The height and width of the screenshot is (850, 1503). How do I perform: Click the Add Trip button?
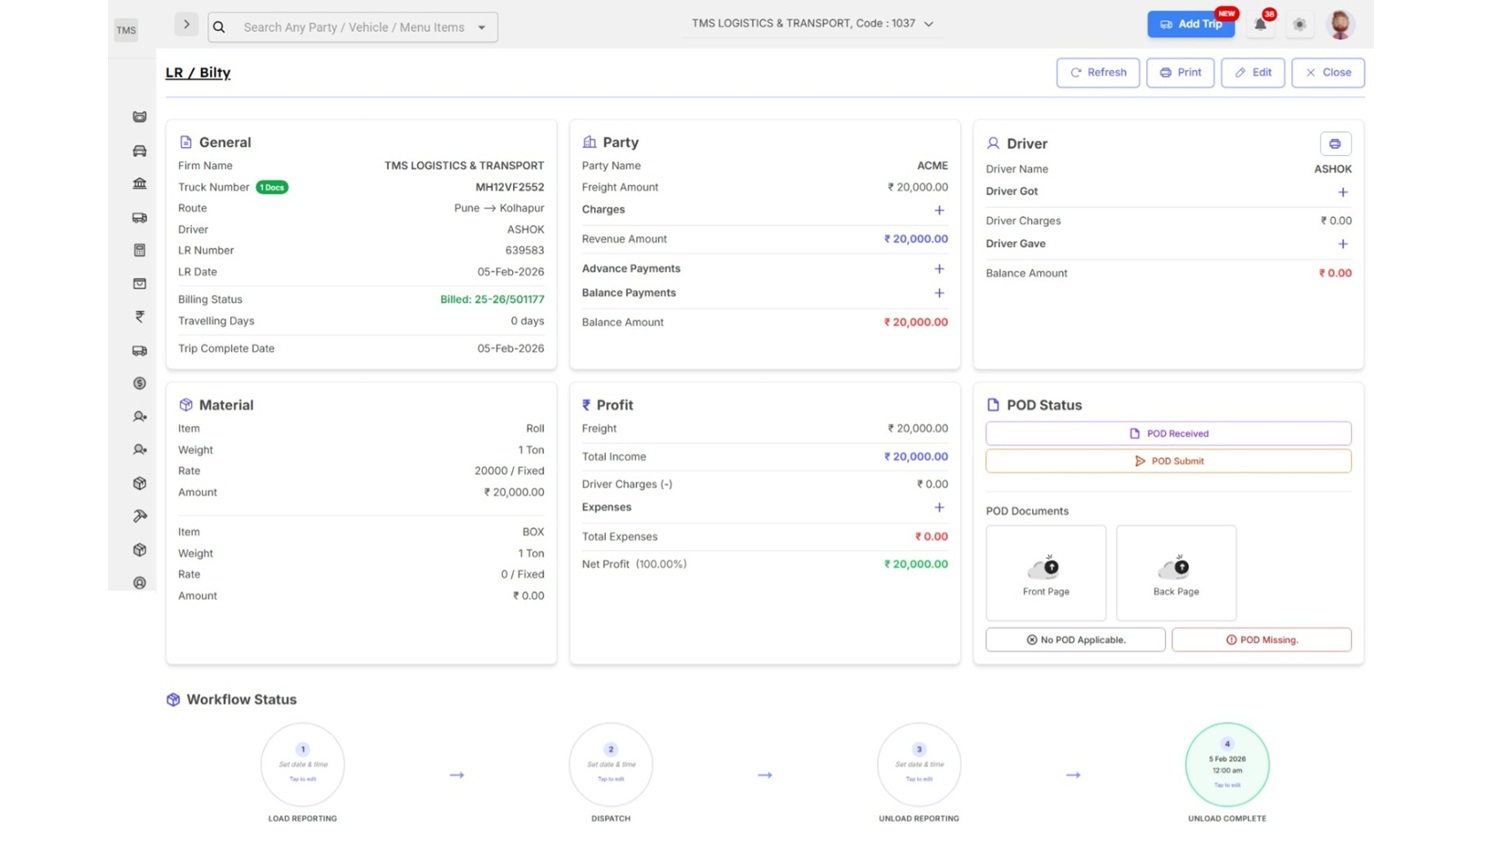(x=1190, y=24)
